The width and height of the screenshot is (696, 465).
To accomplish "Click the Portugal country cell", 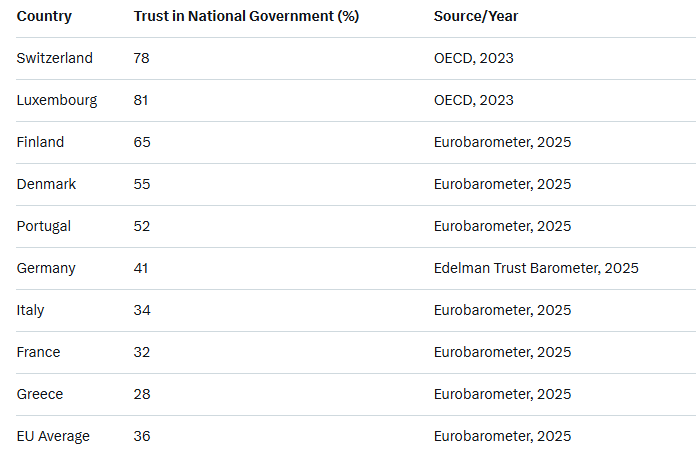I will tap(44, 226).
